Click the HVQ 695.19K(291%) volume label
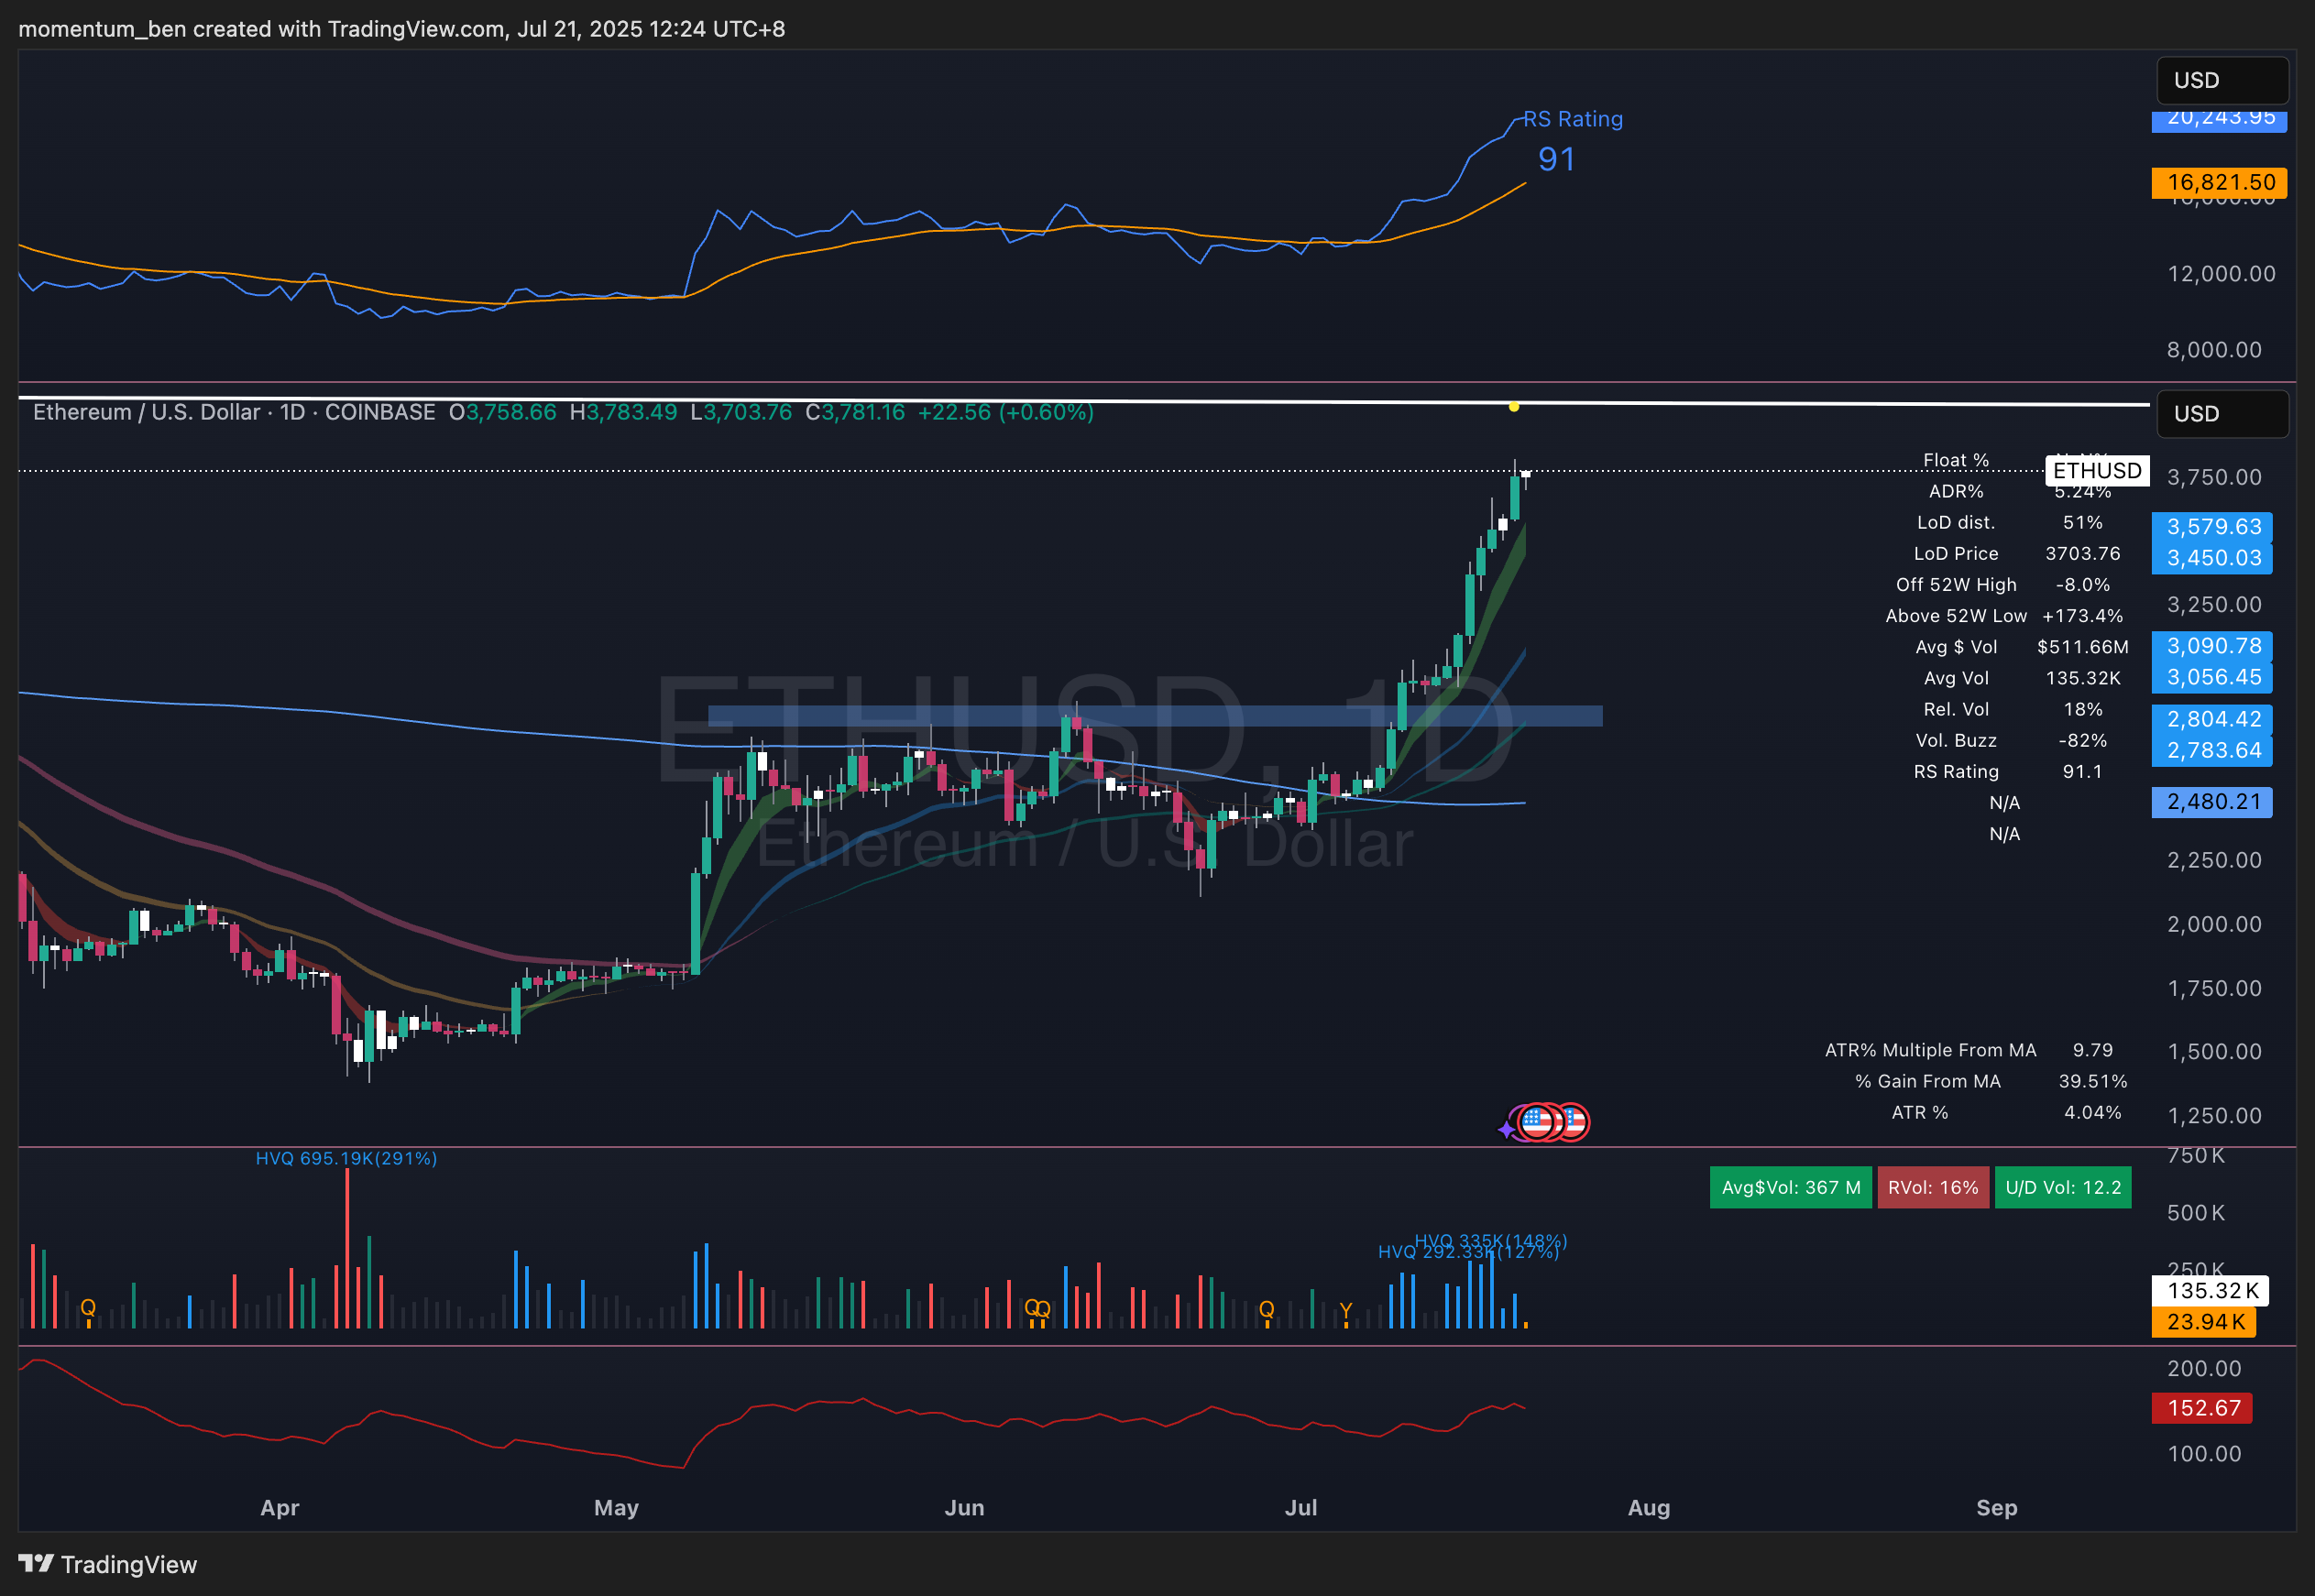The width and height of the screenshot is (2315, 1596). 346,1158
